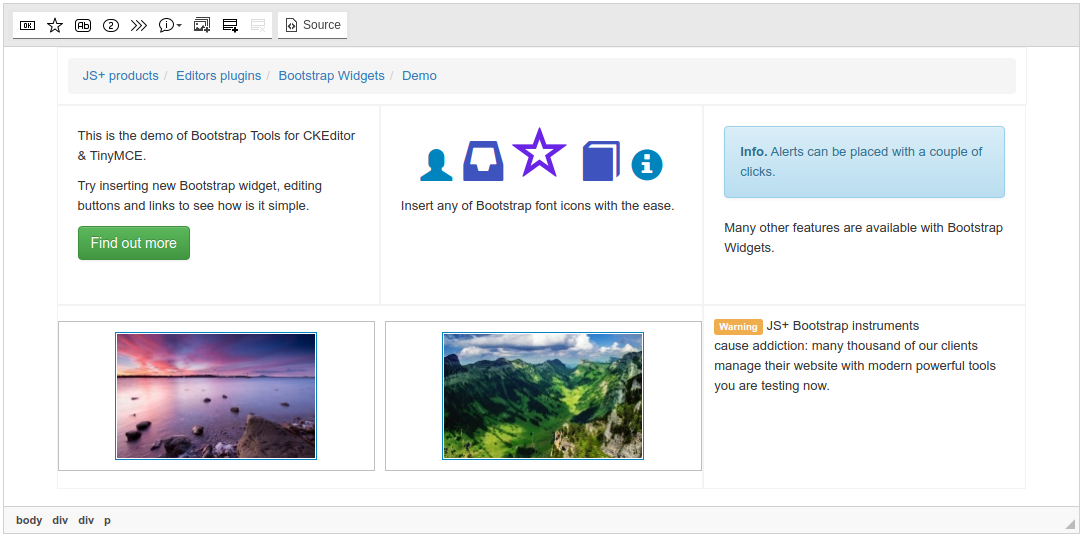Open the JS+ products breadcrumb link
This screenshot has width=1083, height=537.
120,76
